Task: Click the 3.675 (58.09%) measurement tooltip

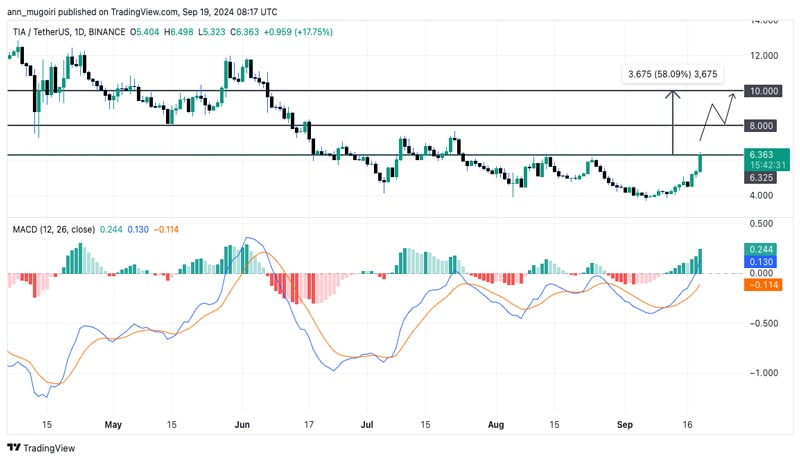Action: [x=672, y=74]
